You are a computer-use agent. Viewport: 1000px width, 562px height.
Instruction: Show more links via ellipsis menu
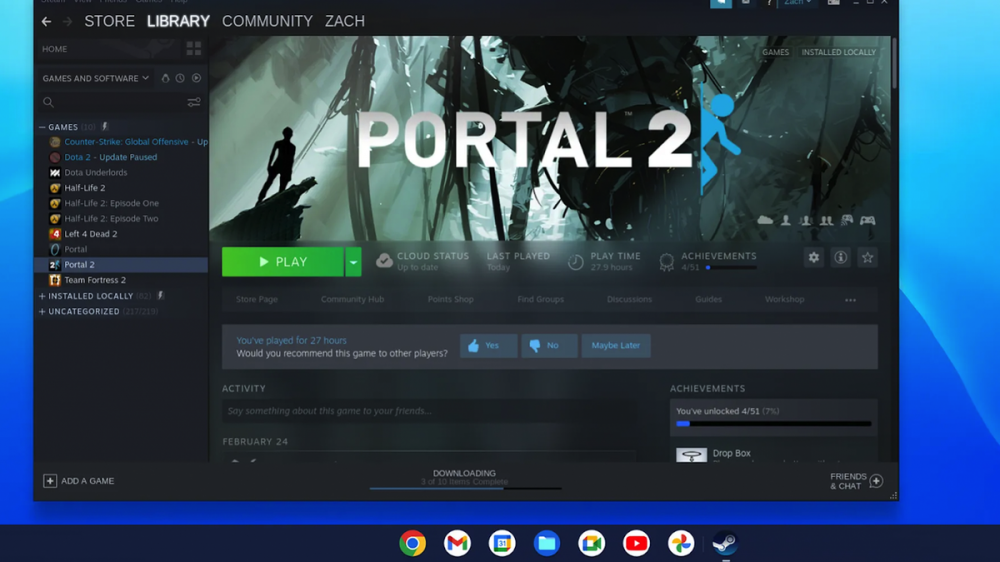pos(851,300)
